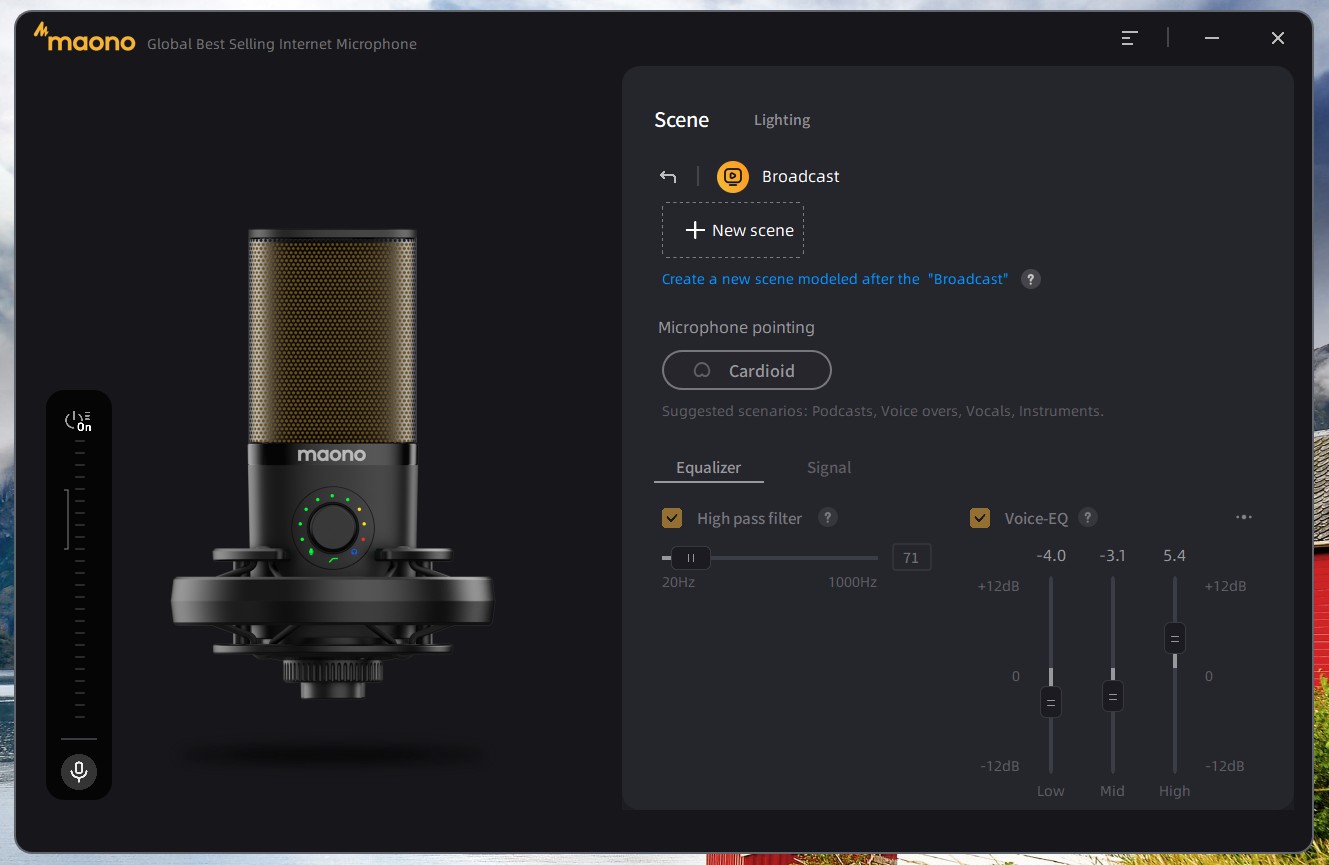
Task: Open Voice-EQ more options menu
Action: click(1244, 517)
